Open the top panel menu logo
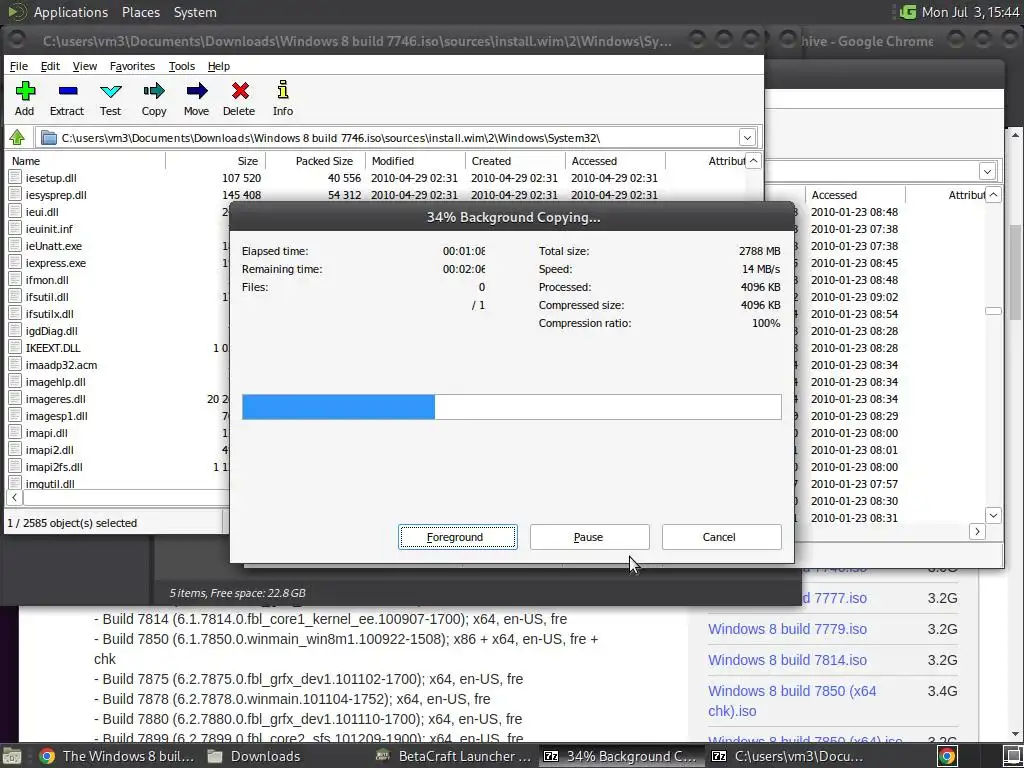Viewport: 1024px width, 768px height. tap(17, 12)
